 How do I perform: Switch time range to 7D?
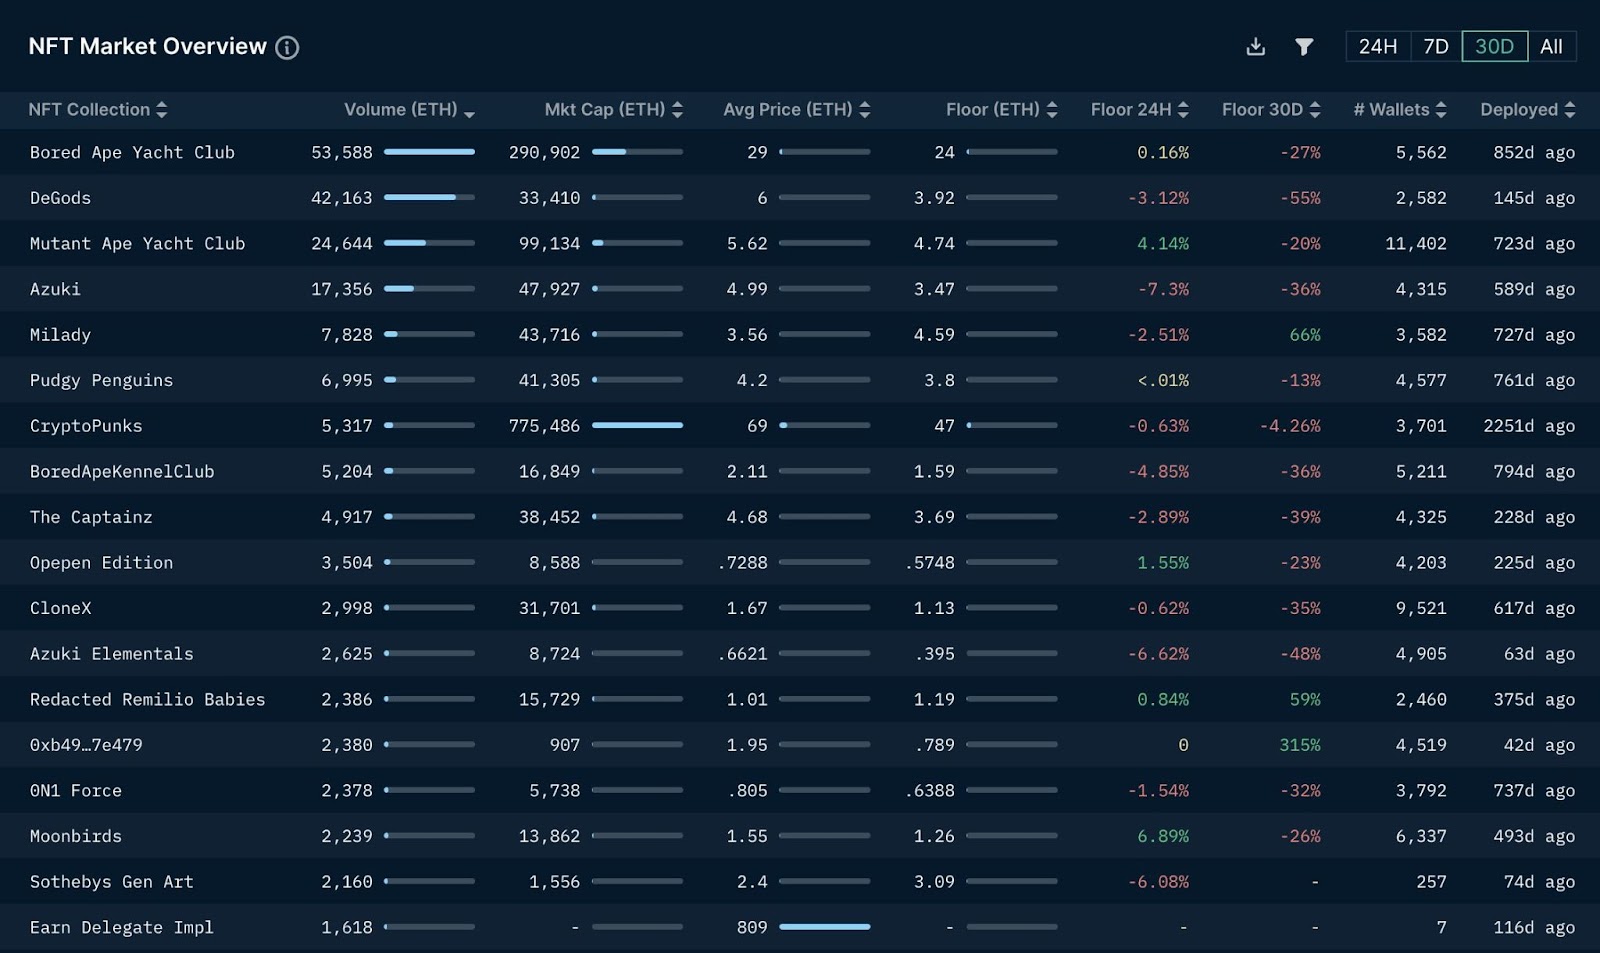click(x=1436, y=47)
